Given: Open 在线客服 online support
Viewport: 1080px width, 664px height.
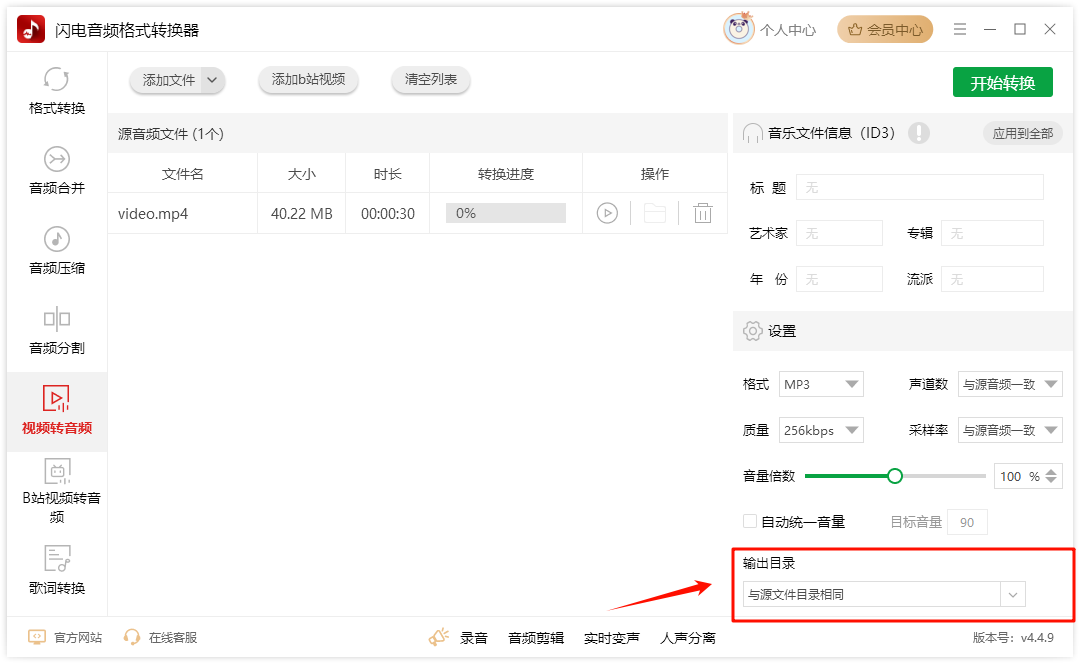Looking at the screenshot, I should click(173, 638).
